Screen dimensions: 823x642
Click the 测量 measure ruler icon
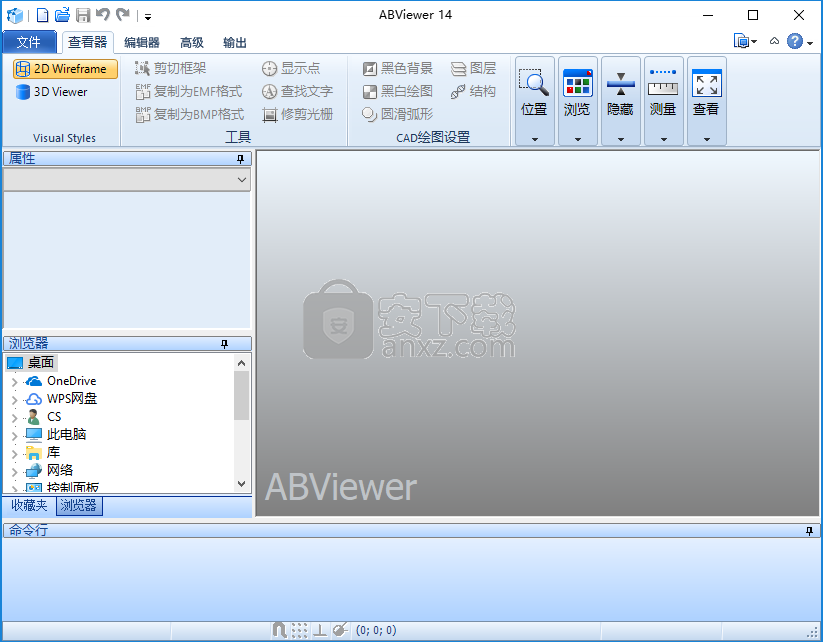click(663, 83)
